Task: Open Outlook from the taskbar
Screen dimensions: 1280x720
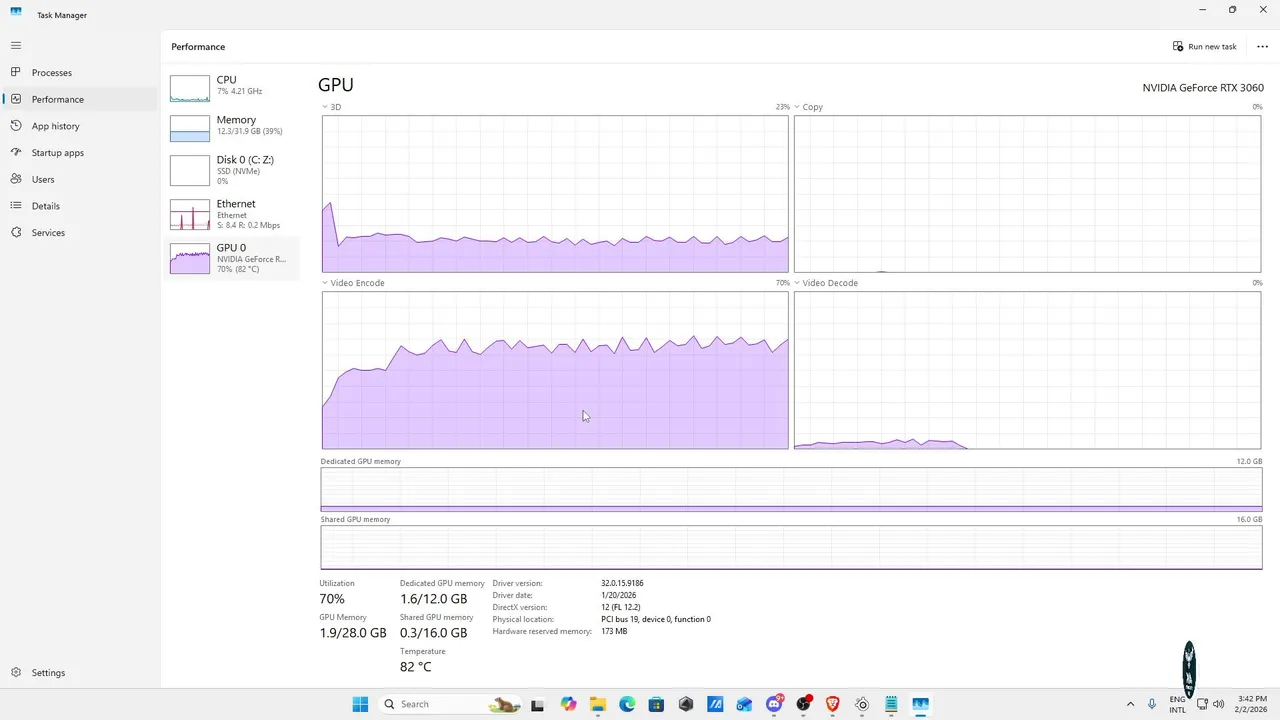Action: click(744, 704)
